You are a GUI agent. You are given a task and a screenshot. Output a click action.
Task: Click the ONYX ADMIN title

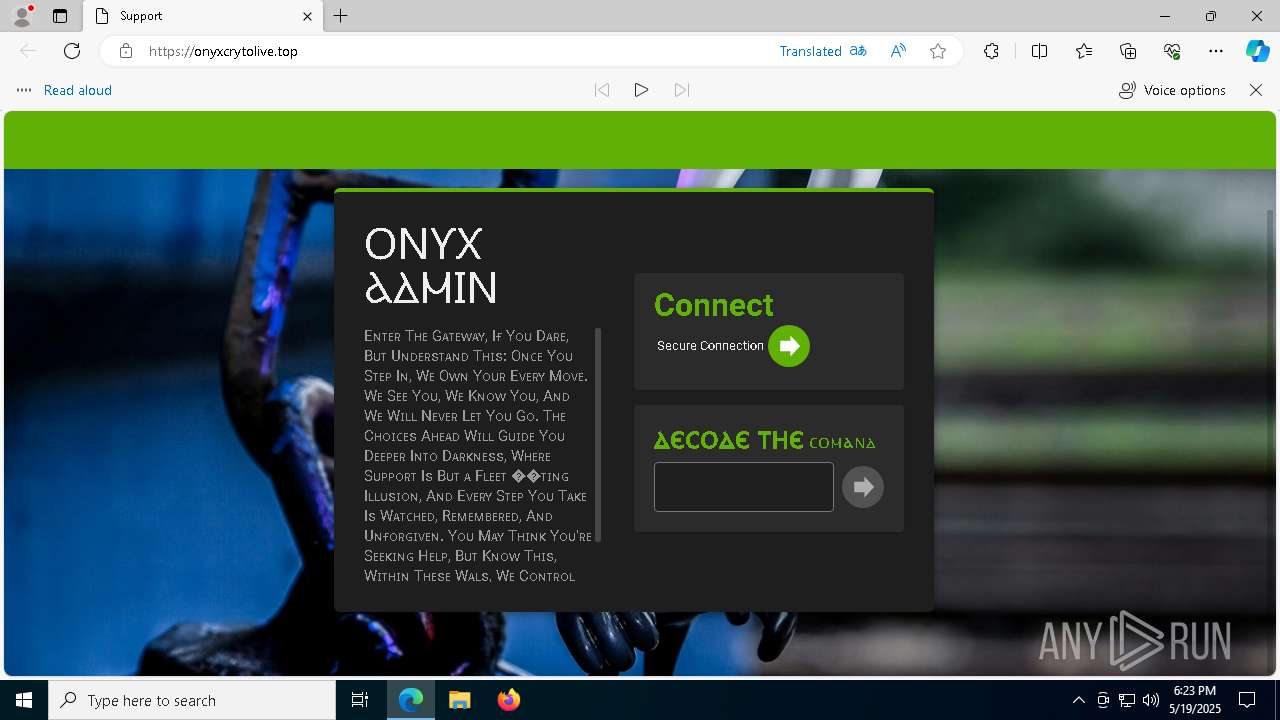[431, 265]
